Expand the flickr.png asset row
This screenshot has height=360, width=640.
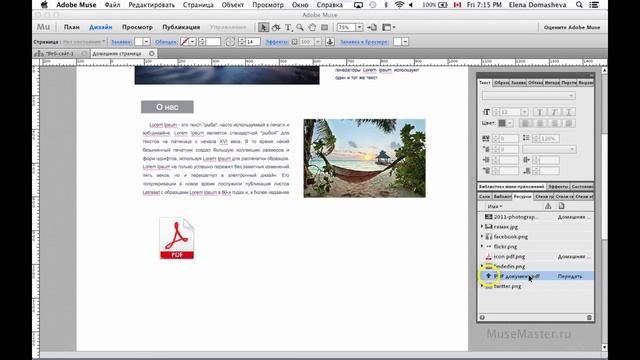point(482,246)
